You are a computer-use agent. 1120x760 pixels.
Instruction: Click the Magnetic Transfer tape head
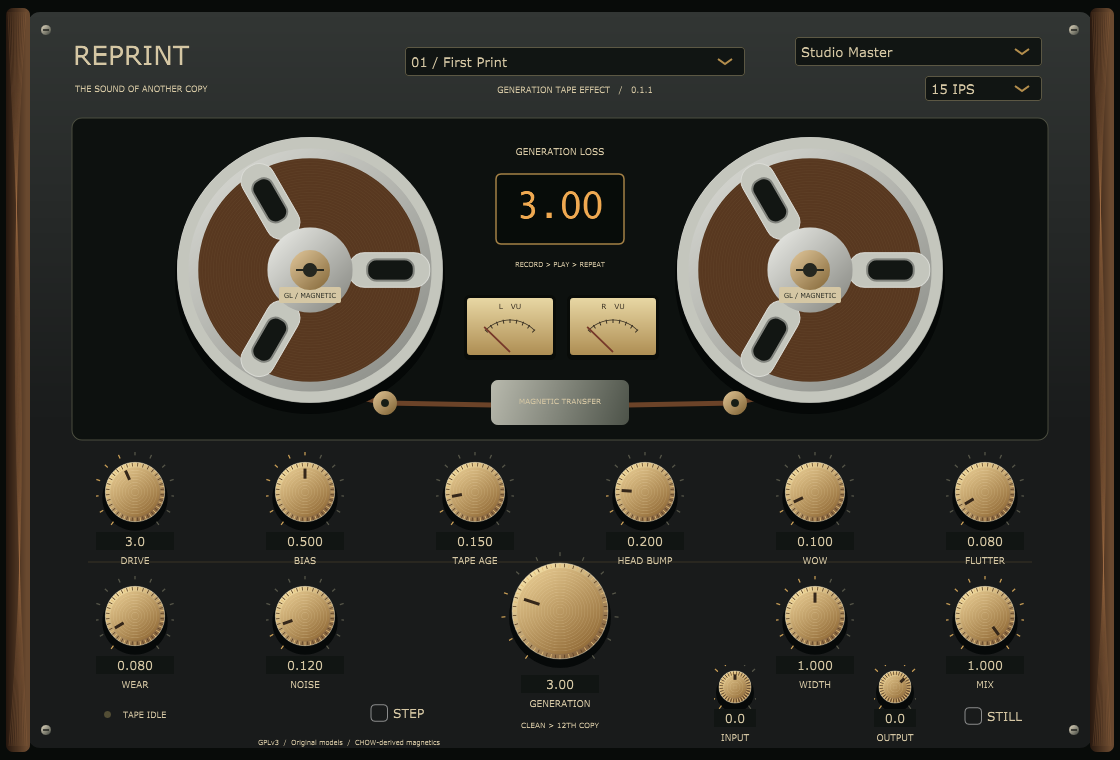point(560,402)
